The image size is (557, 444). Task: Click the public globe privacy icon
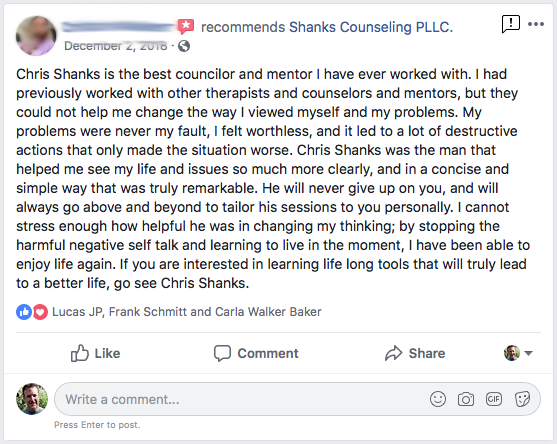pos(184,46)
